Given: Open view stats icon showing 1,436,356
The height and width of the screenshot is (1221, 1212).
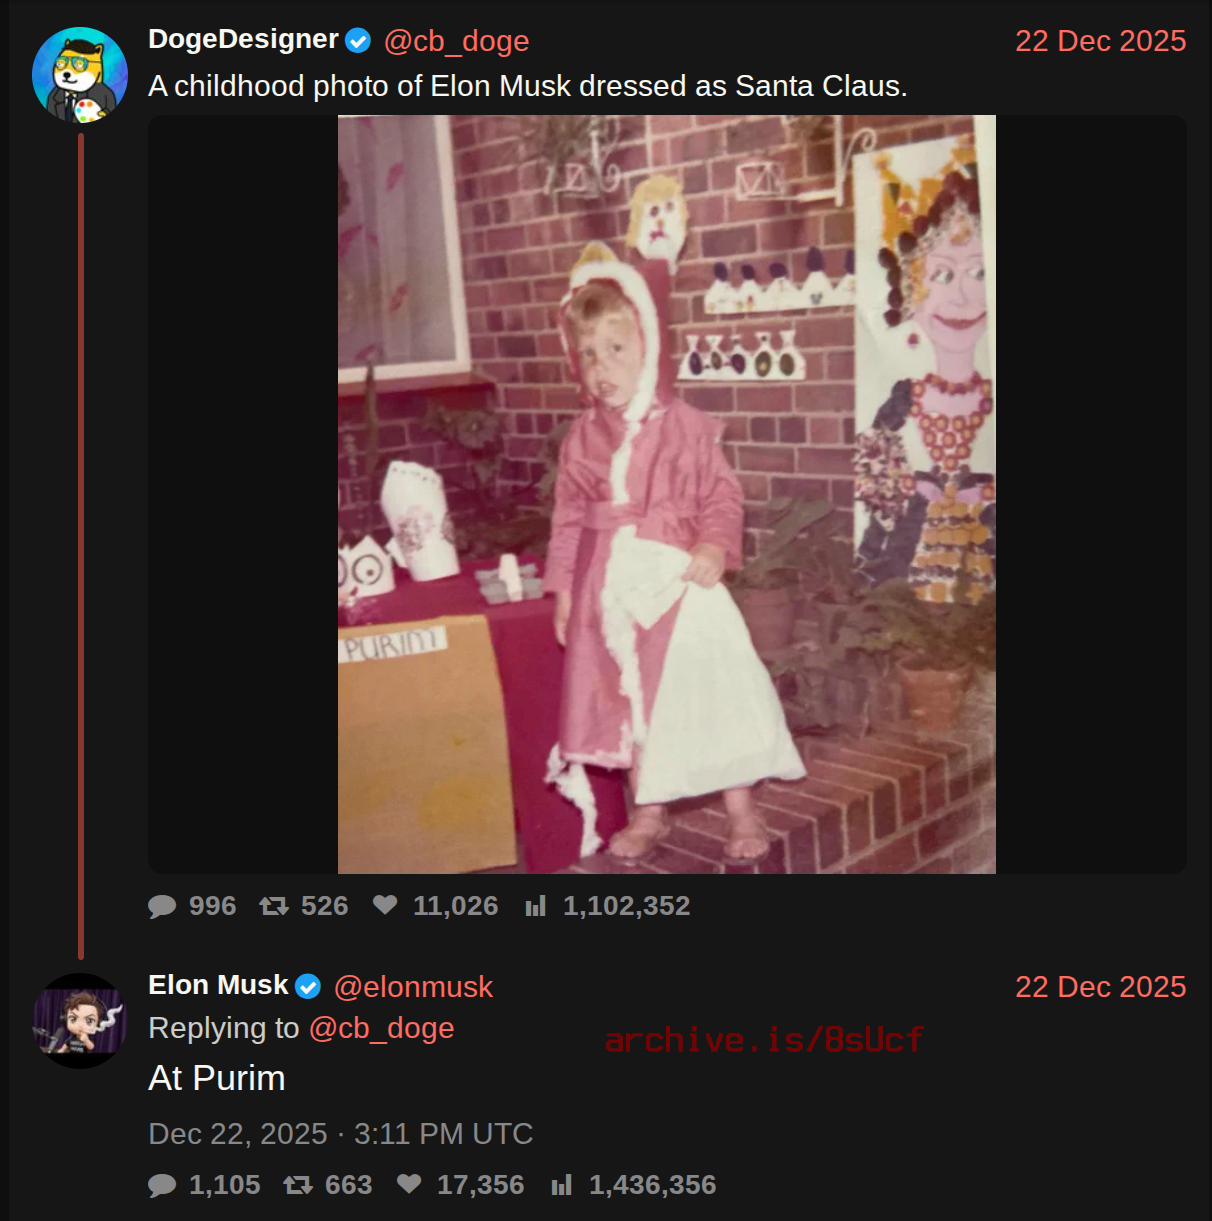Looking at the screenshot, I should pyautogui.click(x=562, y=1185).
